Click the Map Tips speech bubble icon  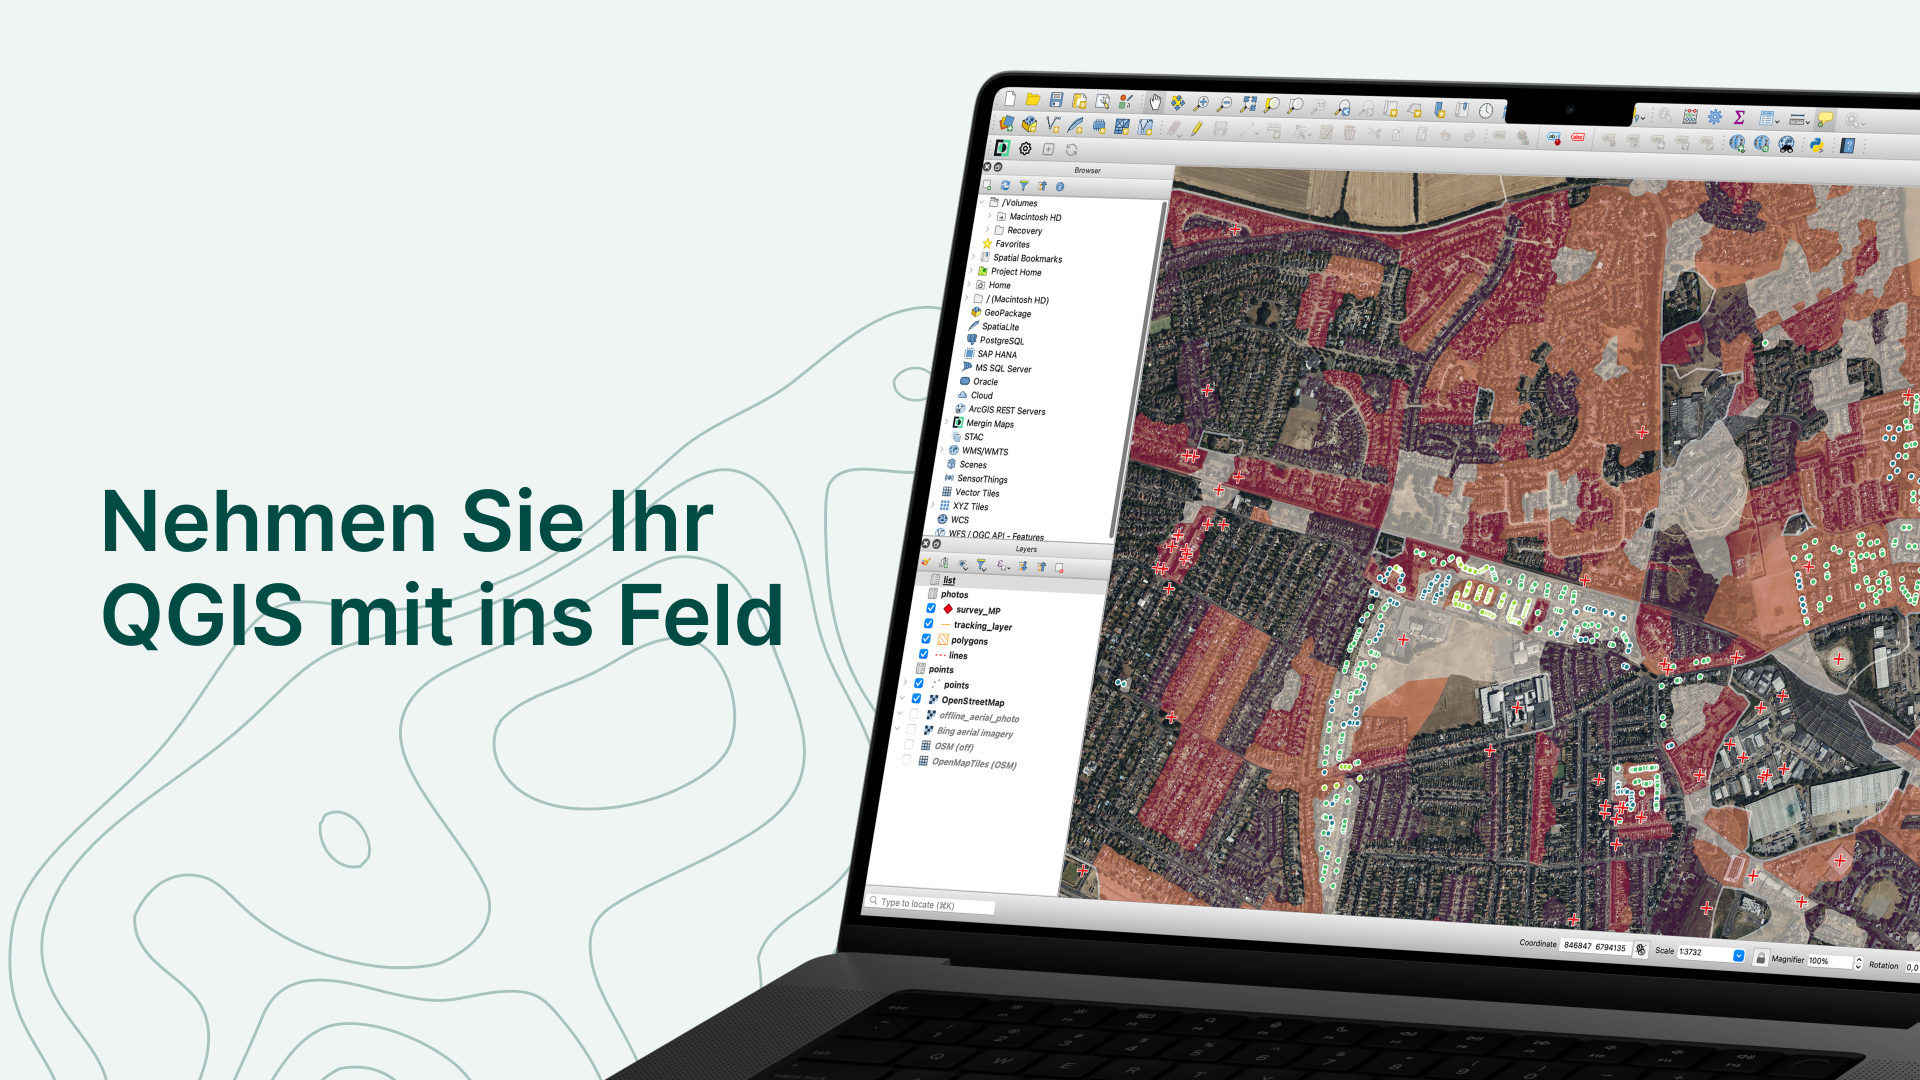point(1825,119)
